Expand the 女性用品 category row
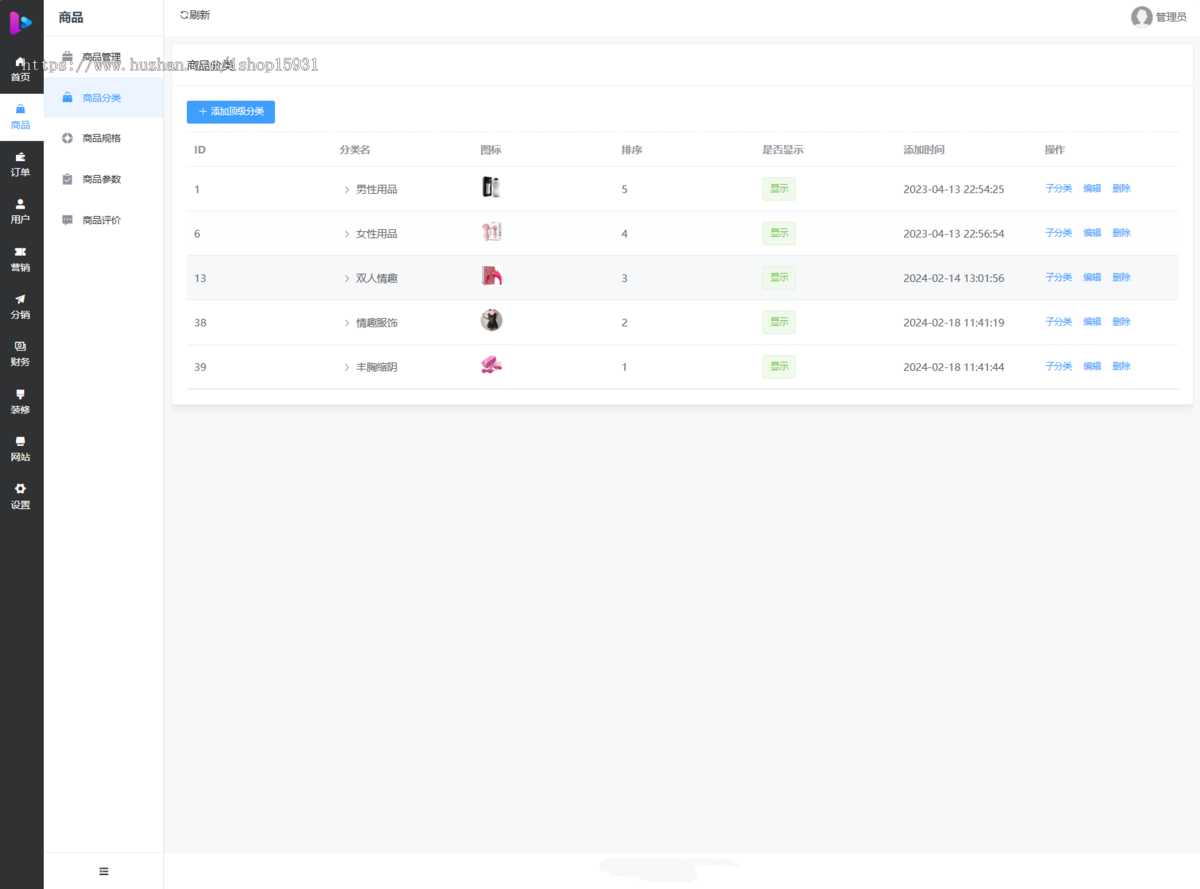 click(347, 234)
